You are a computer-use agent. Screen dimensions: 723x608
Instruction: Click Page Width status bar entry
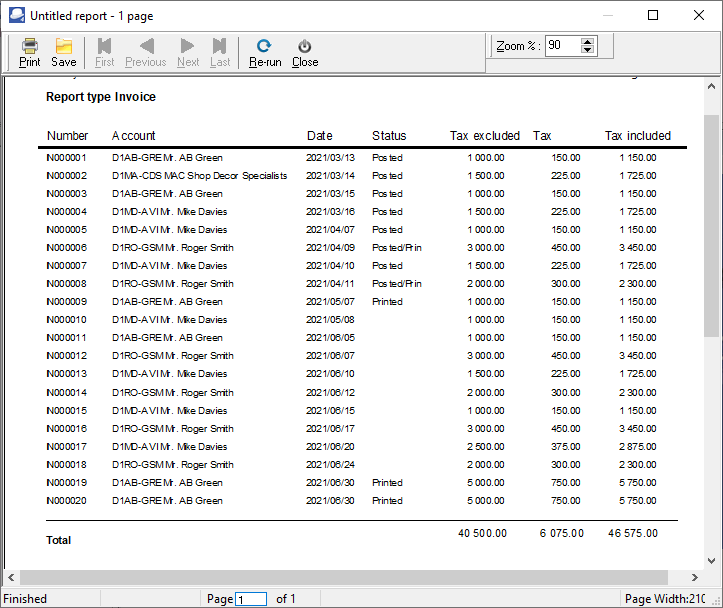tap(665, 599)
